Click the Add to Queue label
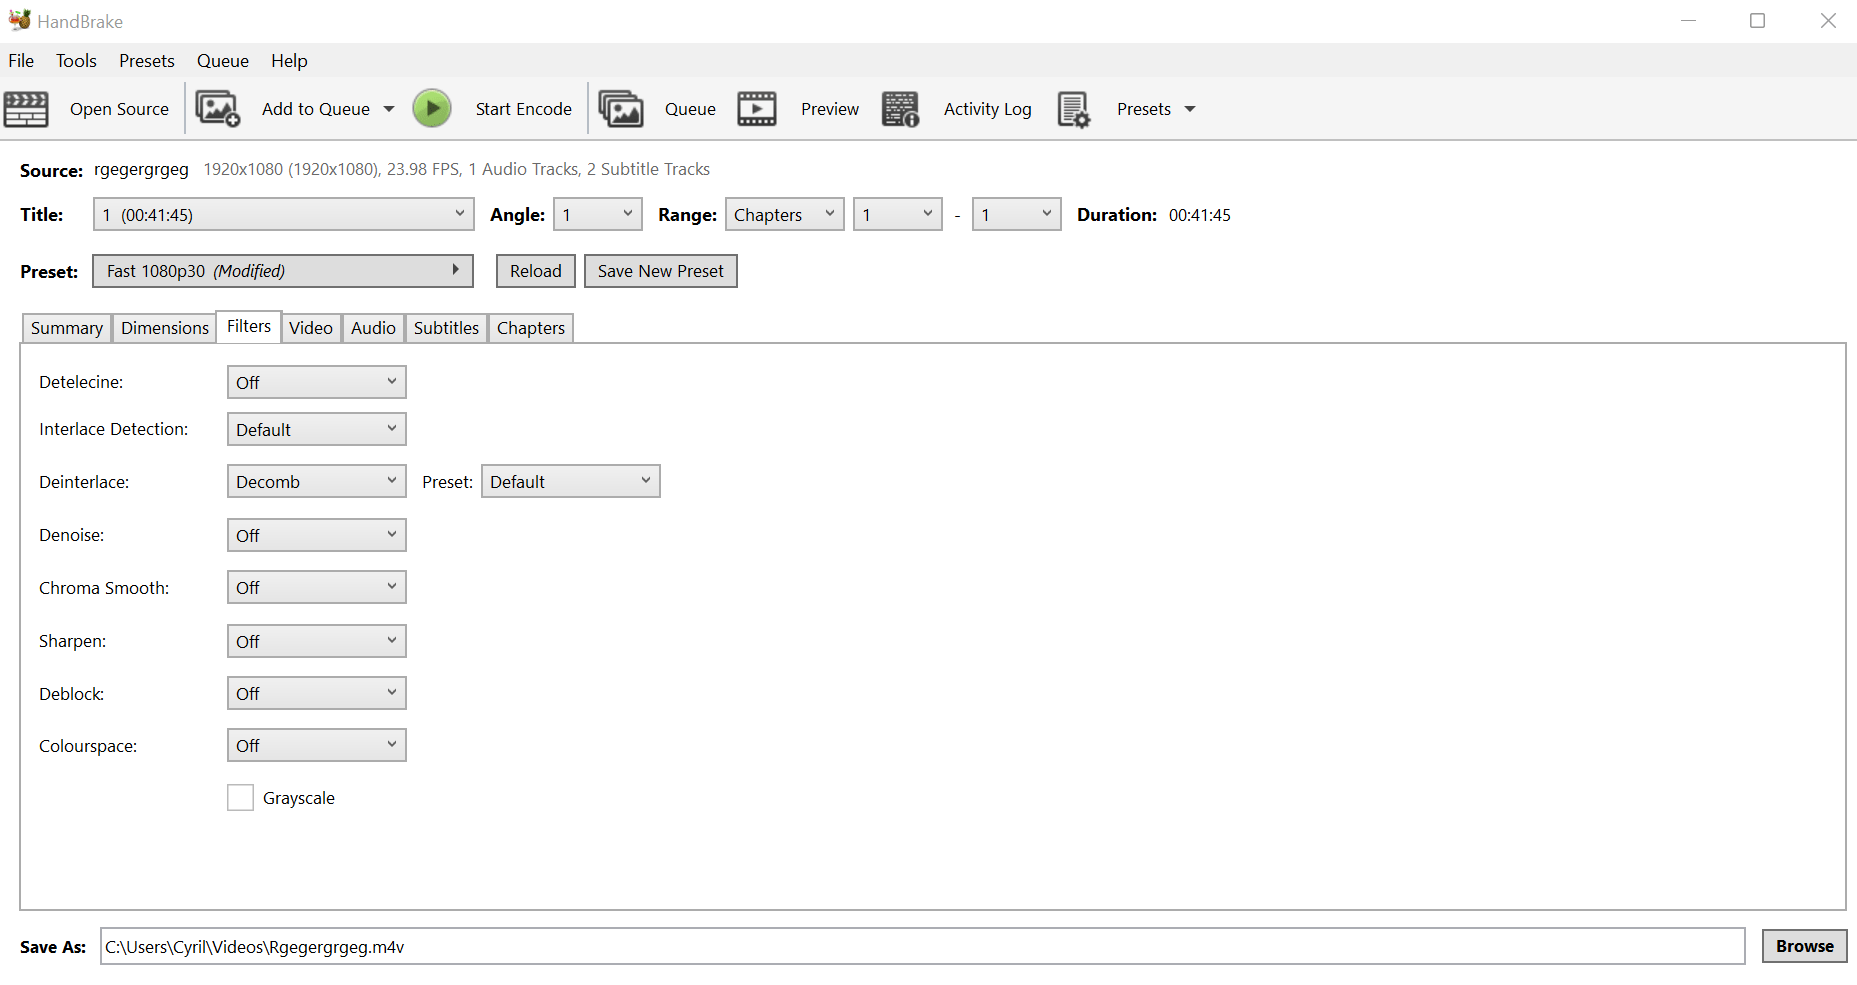Image resolution: width=1857 pixels, height=985 pixels. pos(316,109)
